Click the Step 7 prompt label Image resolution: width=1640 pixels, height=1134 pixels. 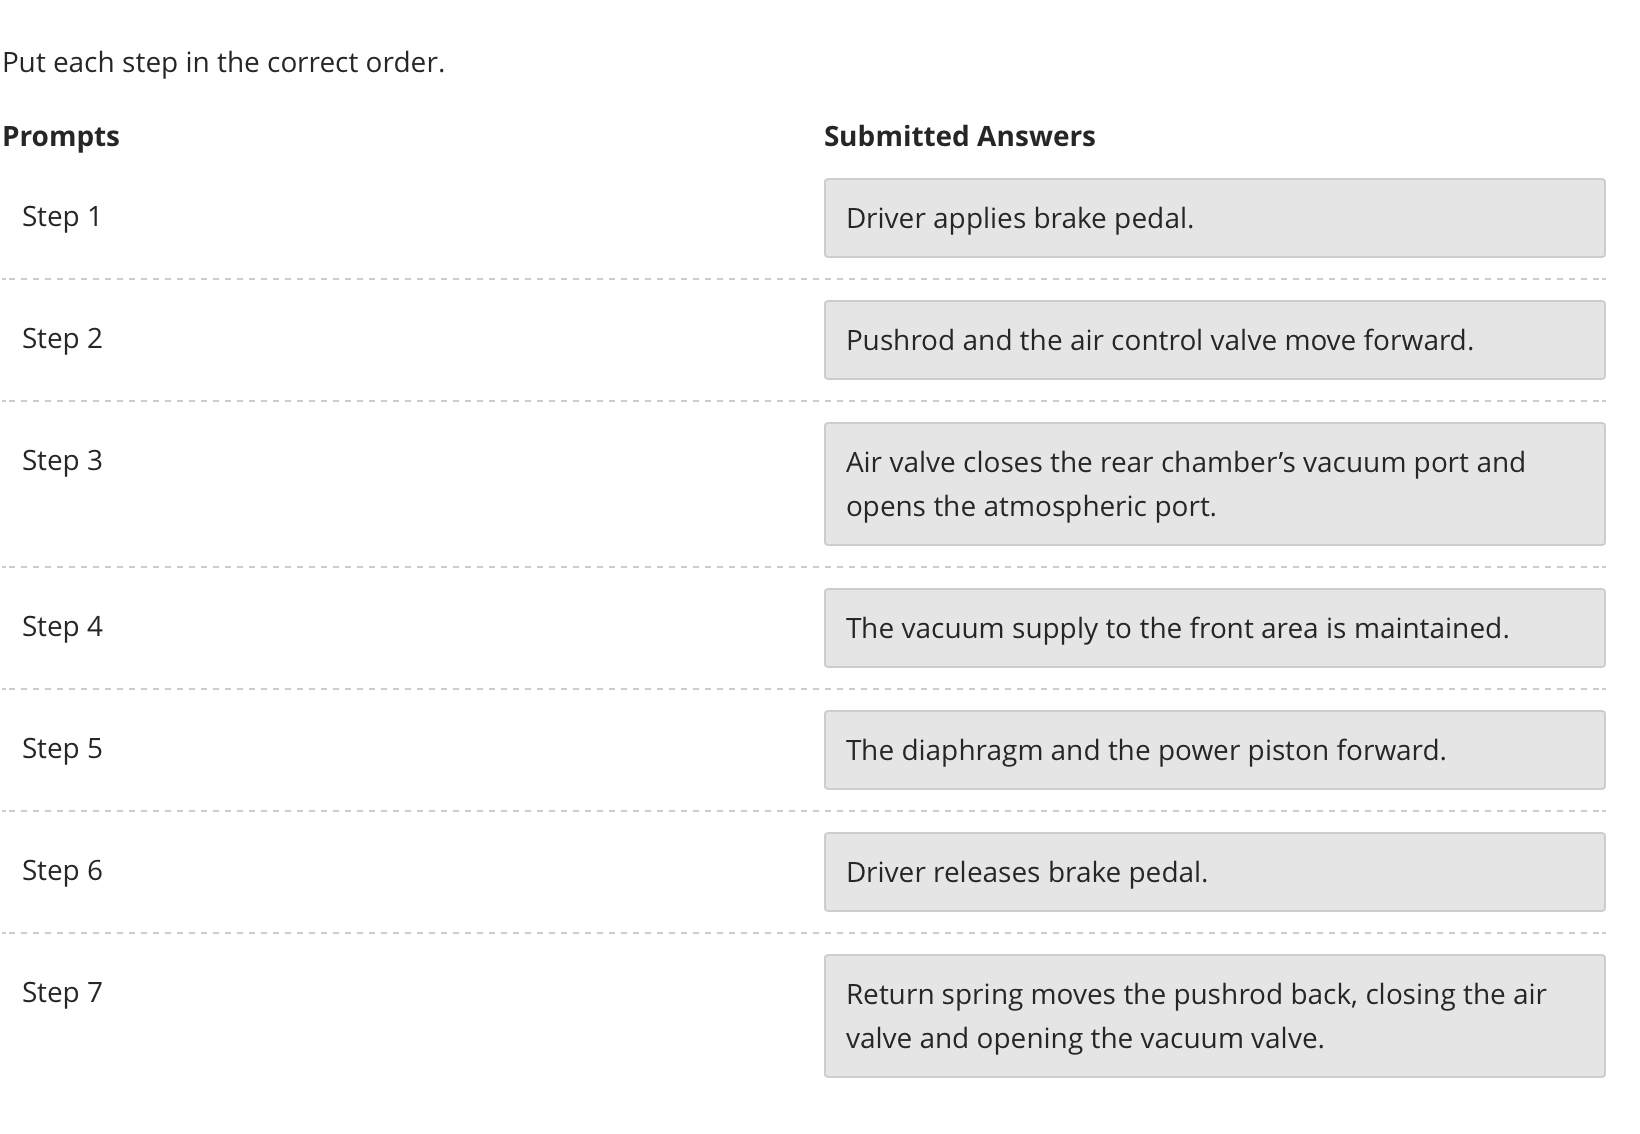62,993
